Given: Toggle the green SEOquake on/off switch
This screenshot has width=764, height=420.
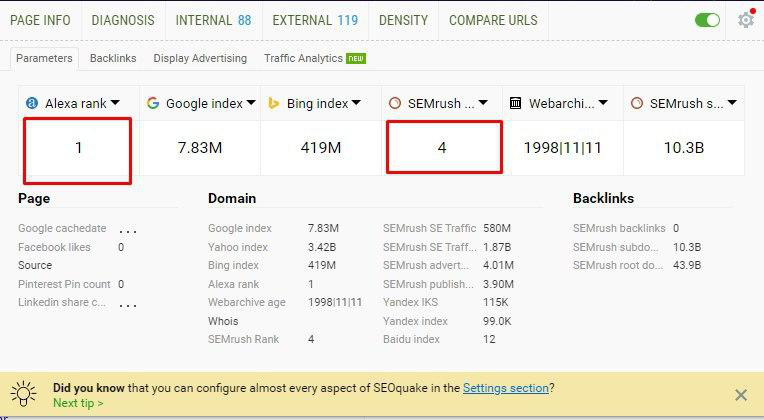Looking at the screenshot, I should point(707,20).
